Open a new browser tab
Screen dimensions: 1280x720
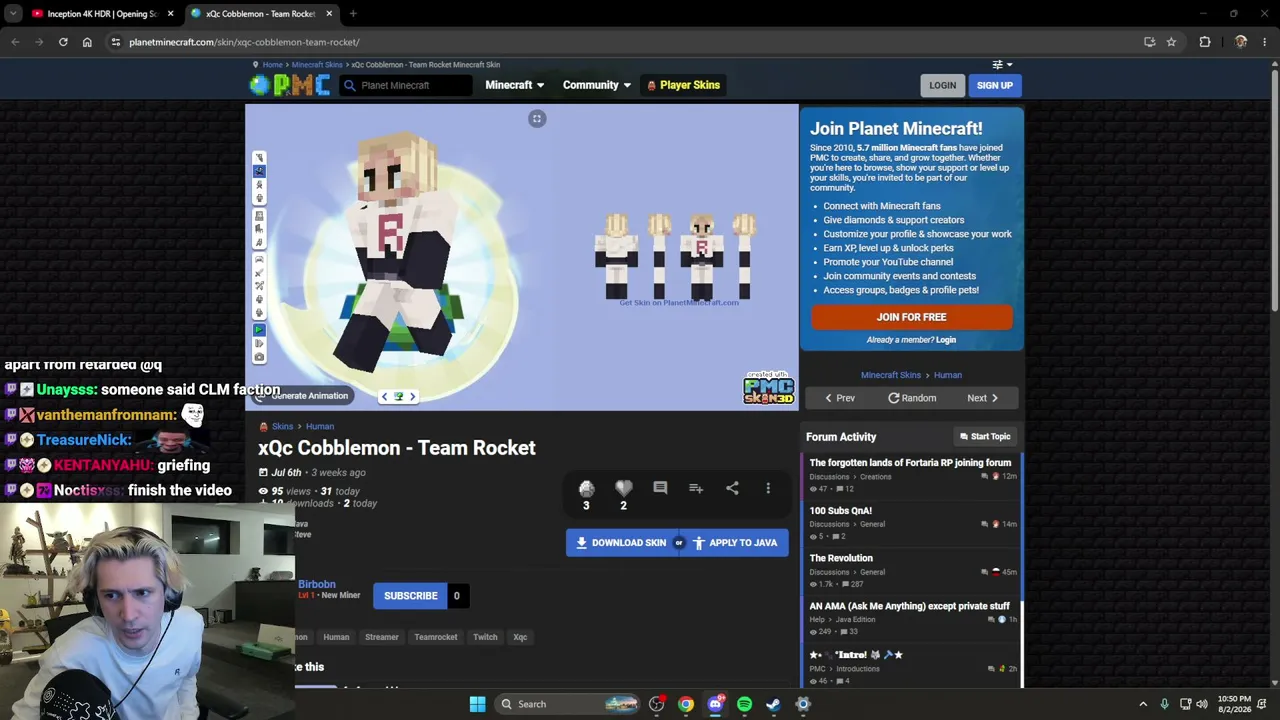pyautogui.click(x=353, y=14)
